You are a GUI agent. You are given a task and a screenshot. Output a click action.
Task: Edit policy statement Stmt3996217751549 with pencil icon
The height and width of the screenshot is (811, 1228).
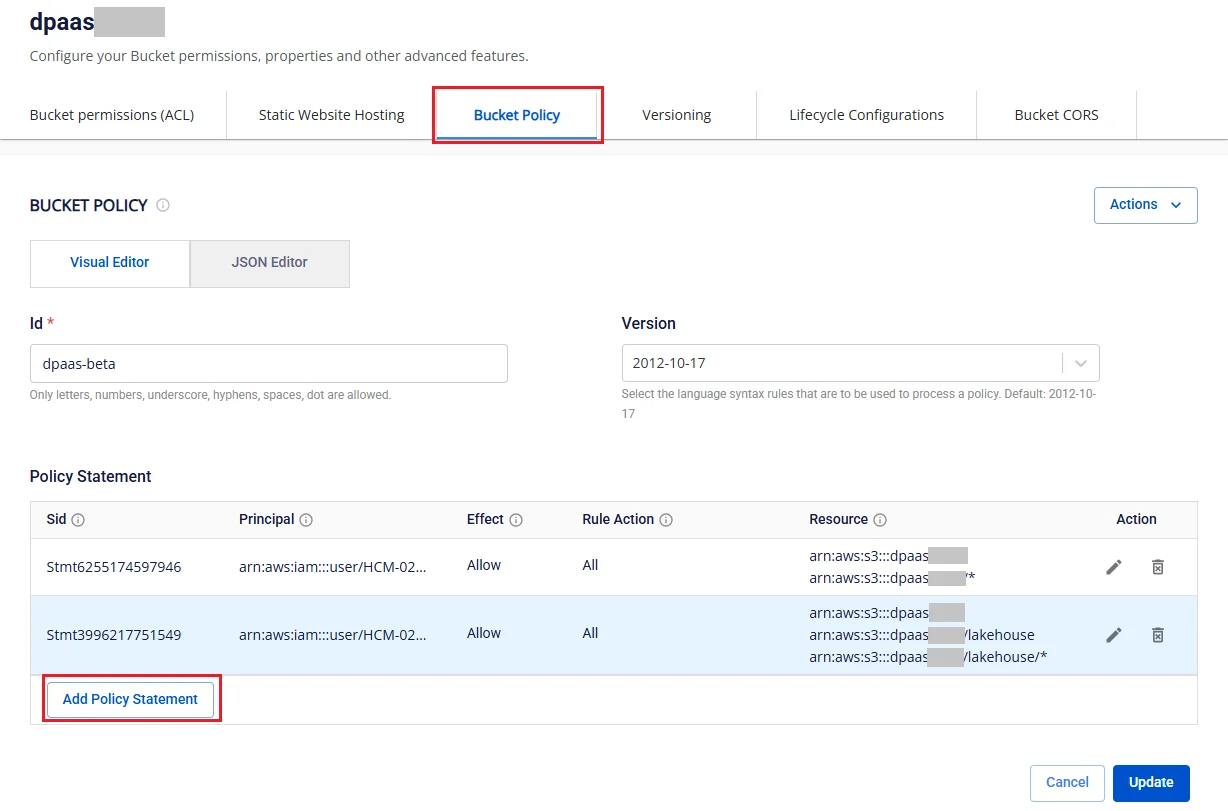(x=1114, y=635)
